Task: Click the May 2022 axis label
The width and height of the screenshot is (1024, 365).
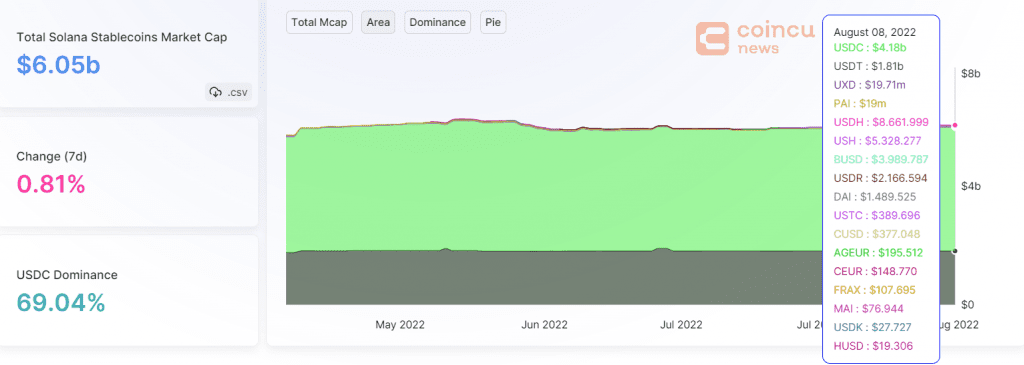Action: click(400, 325)
